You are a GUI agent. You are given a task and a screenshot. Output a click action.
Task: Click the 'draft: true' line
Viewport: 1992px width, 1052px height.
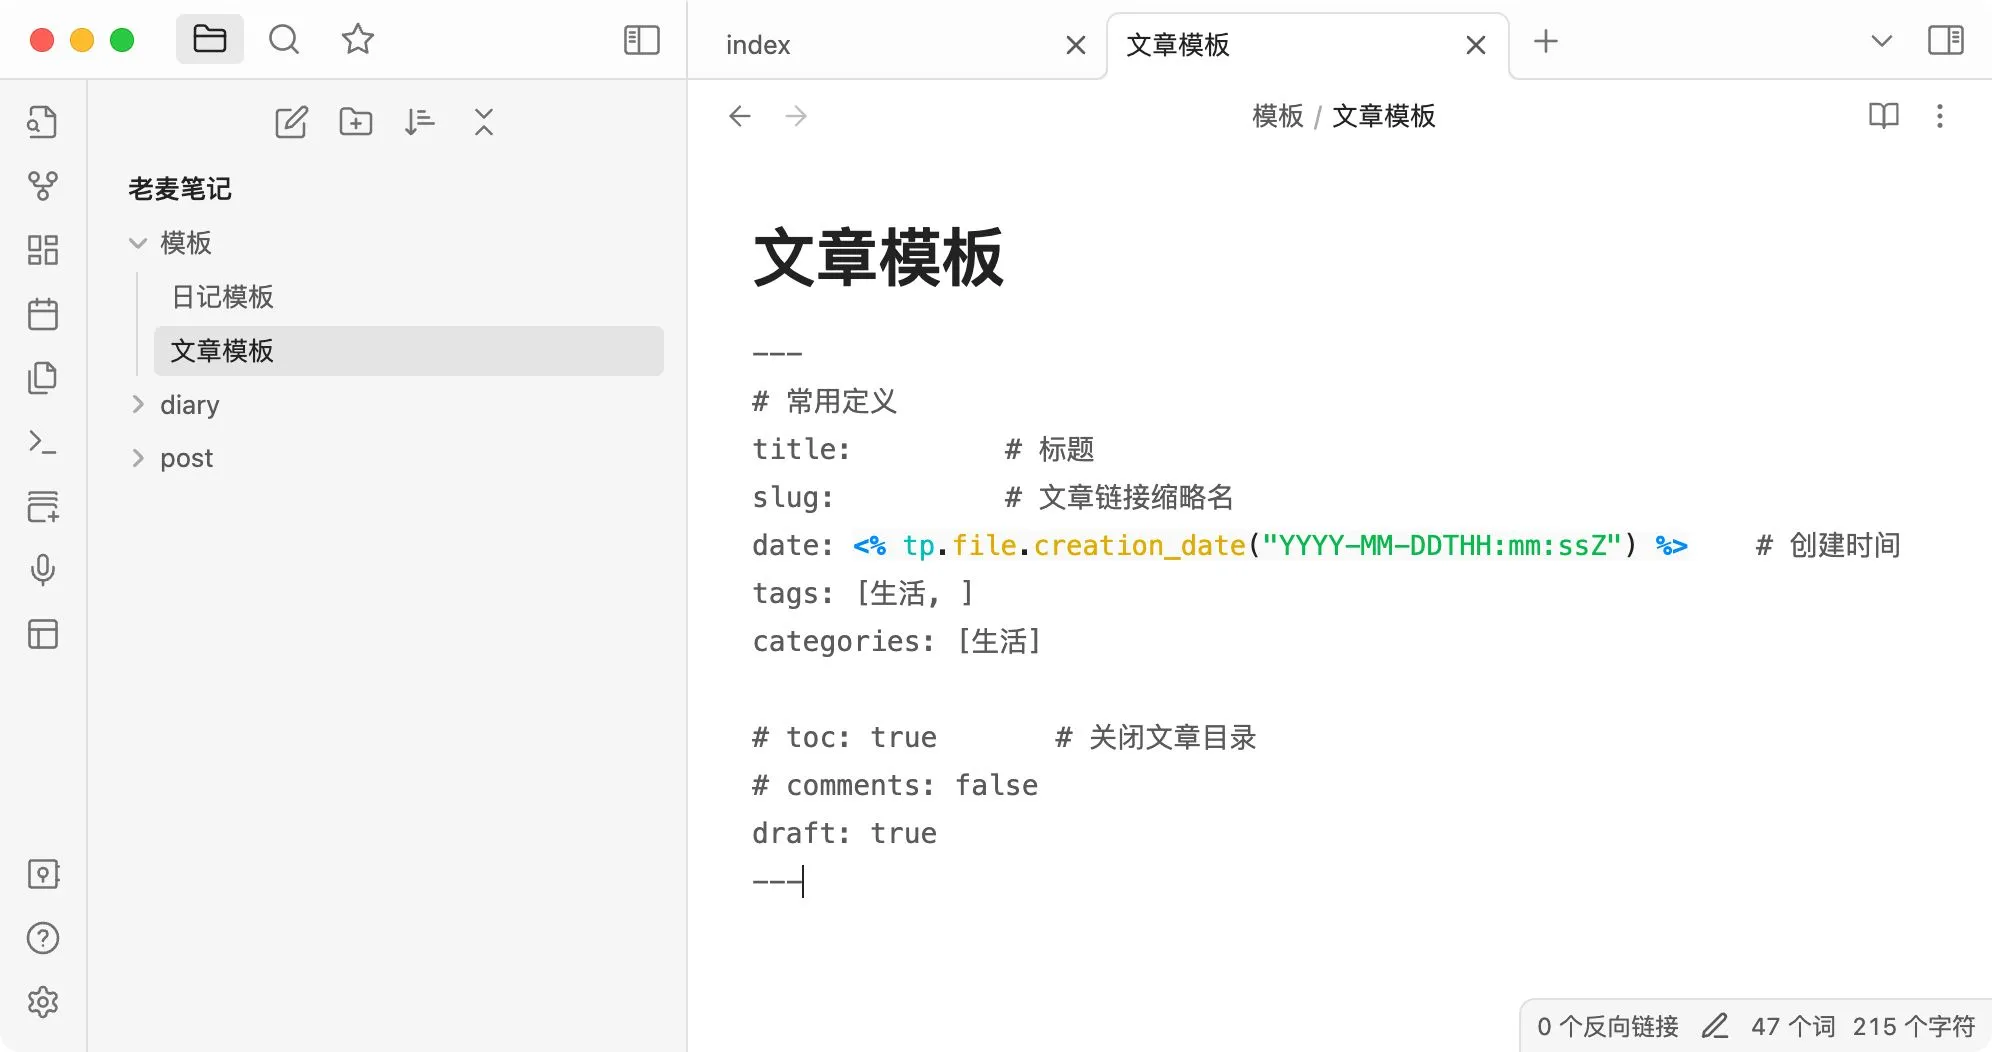point(845,833)
